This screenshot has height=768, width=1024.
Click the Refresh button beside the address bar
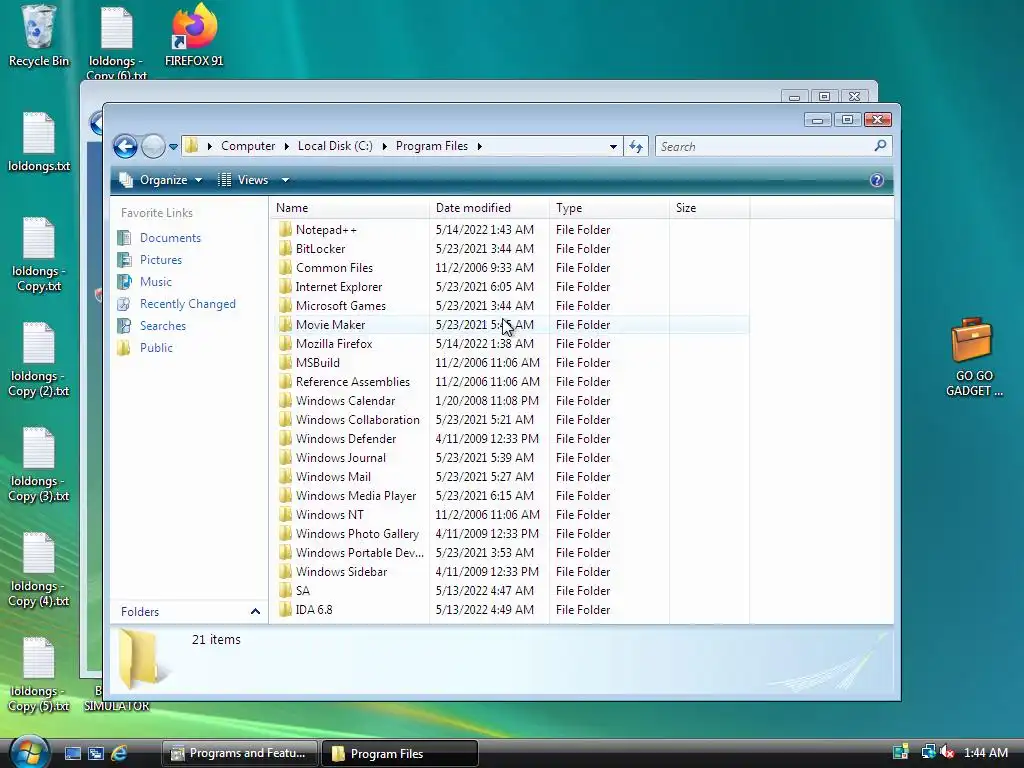click(x=636, y=146)
